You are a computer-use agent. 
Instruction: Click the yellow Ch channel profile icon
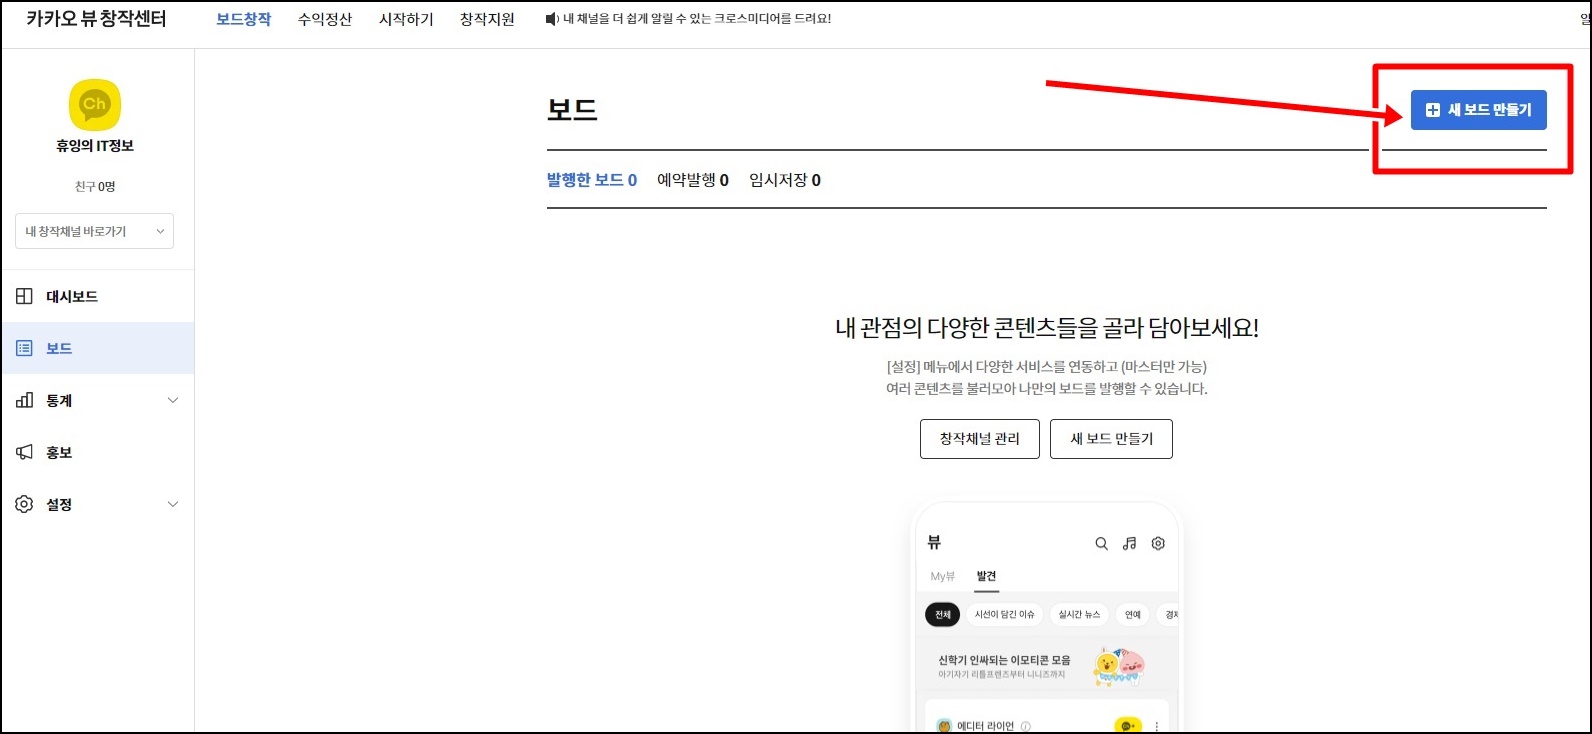pos(95,104)
